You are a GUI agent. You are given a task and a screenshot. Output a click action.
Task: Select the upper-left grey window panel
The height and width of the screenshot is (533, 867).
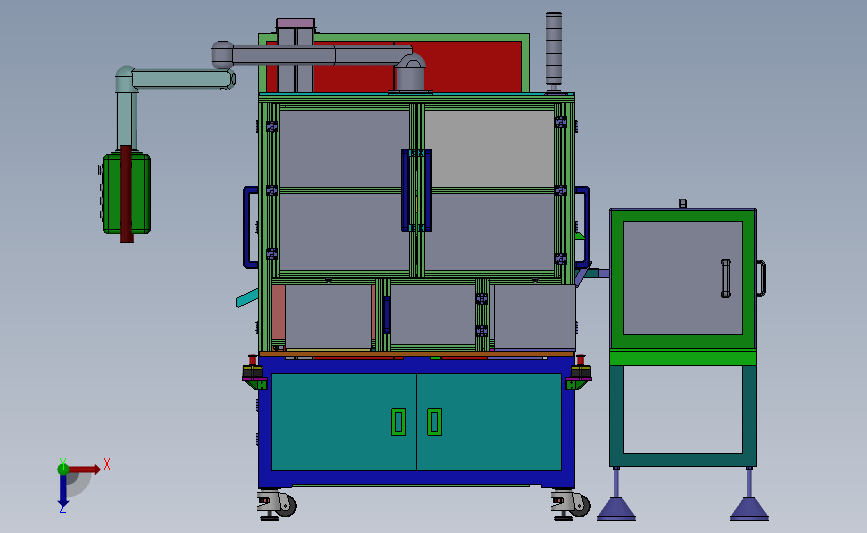pos(344,149)
